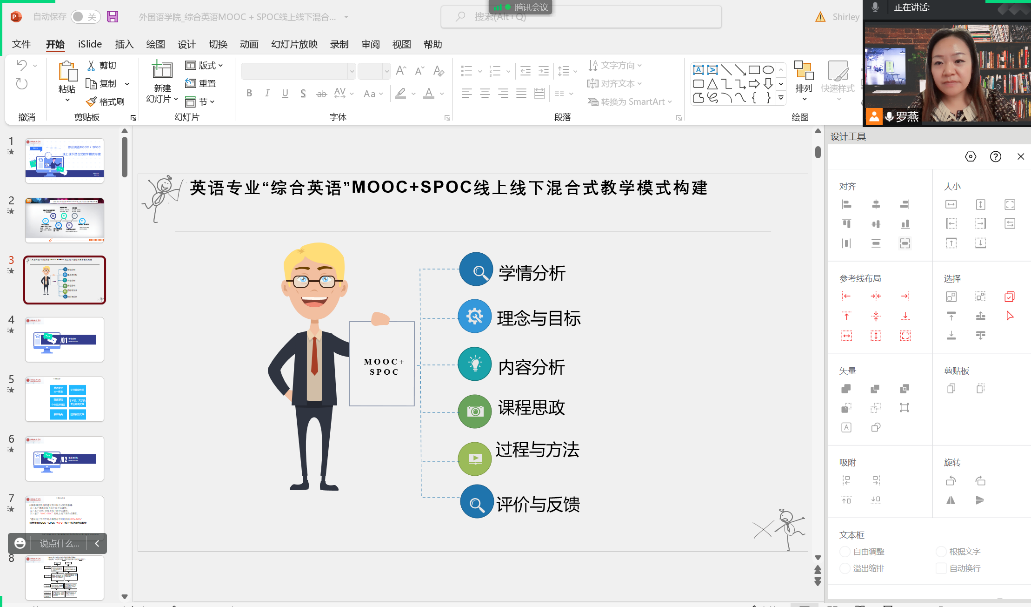The height and width of the screenshot is (607, 1031).
Task: Toggle Bold formatting
Action: point(249,93)
